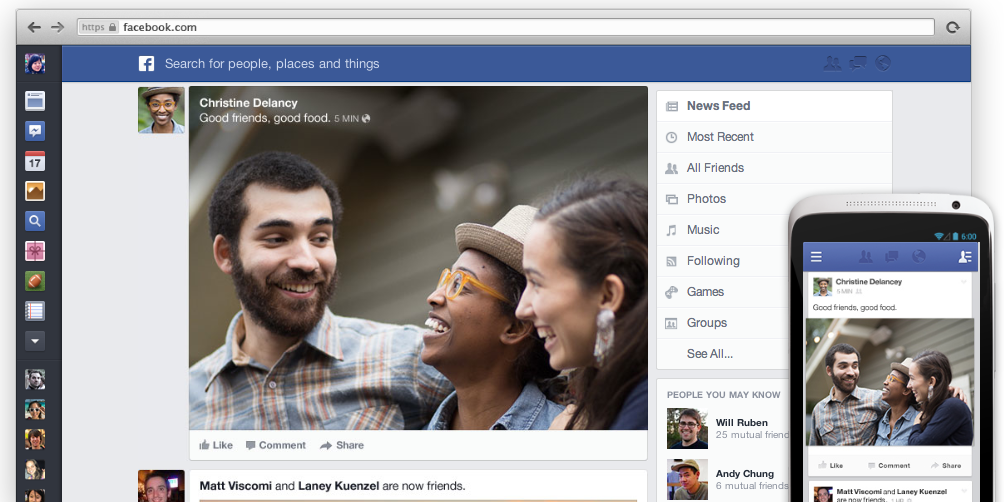Click the globe notifications icon in desktop header
The height and width of the screenshot is (502, 1007).
[x=883, y=63]
